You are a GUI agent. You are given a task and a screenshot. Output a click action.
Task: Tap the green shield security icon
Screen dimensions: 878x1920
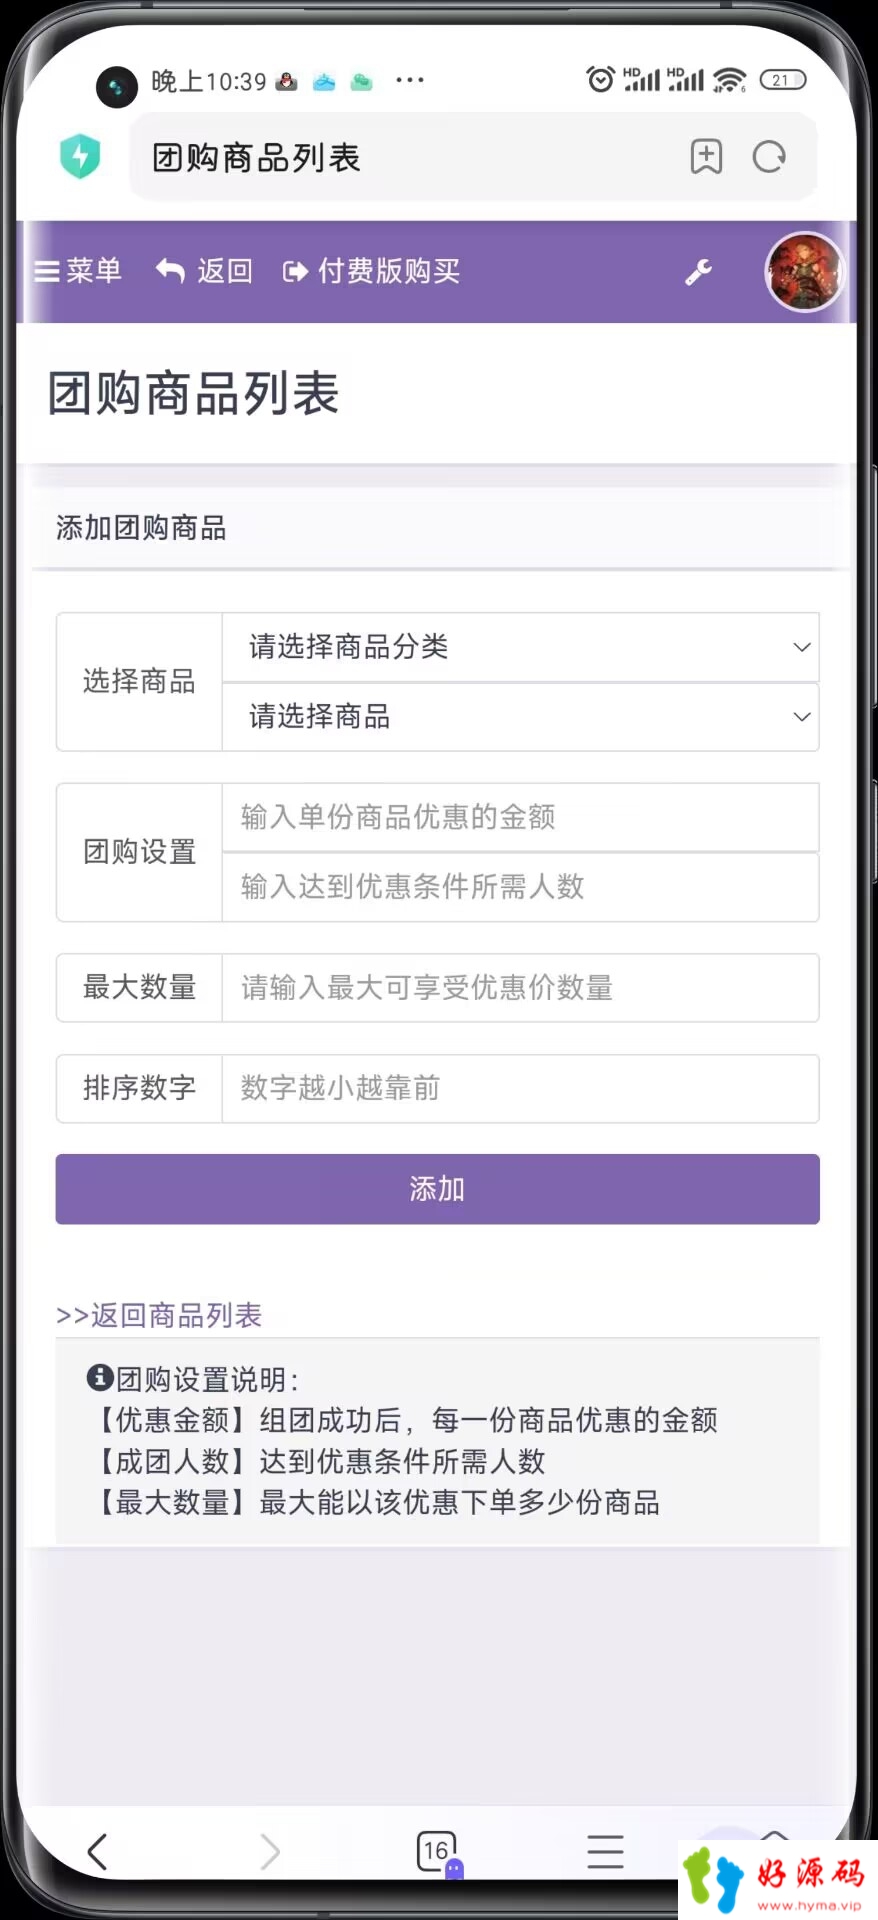pos(80,157)
